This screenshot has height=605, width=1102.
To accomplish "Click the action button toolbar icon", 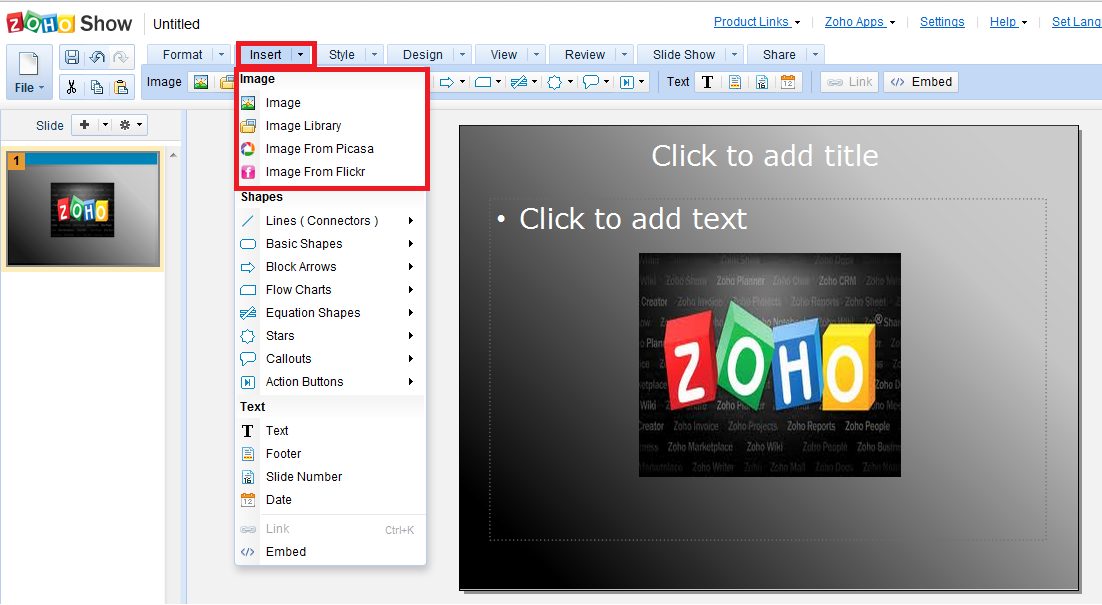I will pos(627,82).
